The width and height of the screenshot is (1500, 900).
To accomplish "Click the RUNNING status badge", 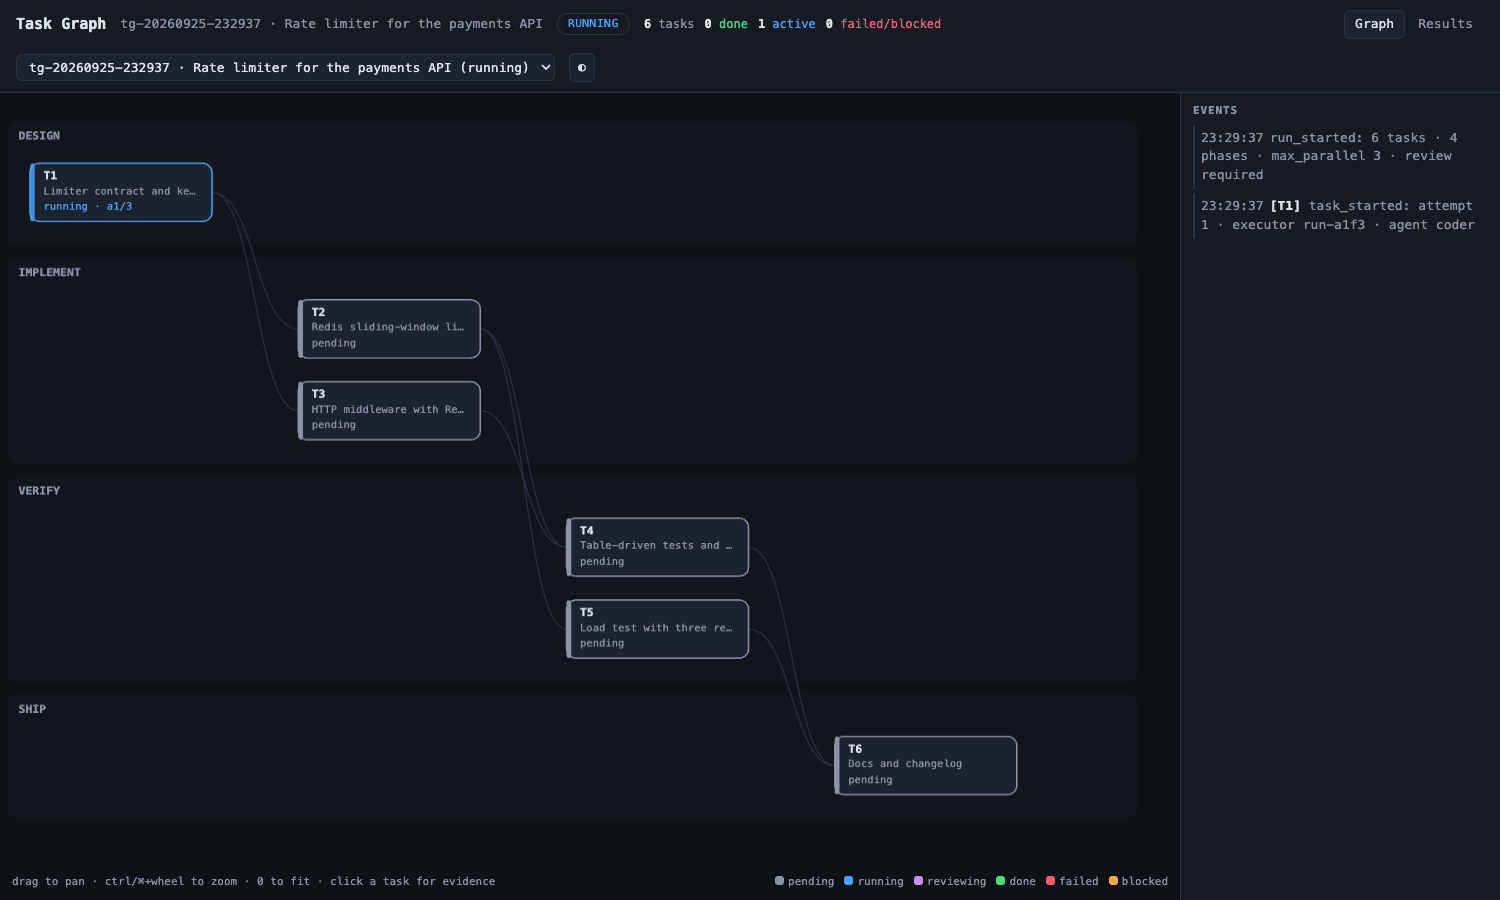I will coord(593,24).
